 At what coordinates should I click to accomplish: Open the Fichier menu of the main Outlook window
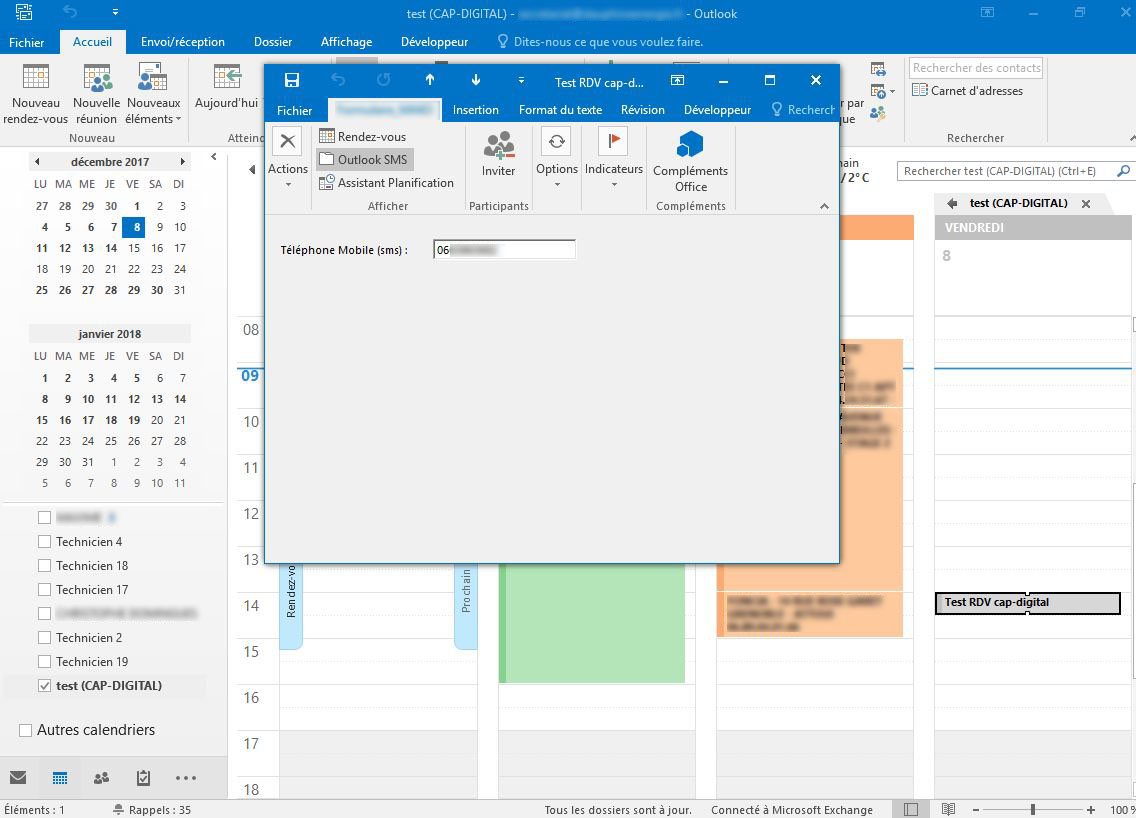pyautogui.click(x=26, y=42)
